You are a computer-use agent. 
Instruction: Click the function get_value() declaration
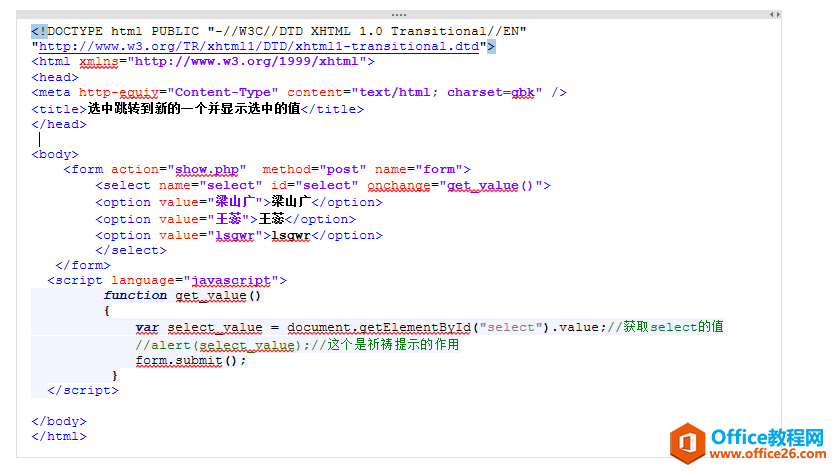click(182, 296)
